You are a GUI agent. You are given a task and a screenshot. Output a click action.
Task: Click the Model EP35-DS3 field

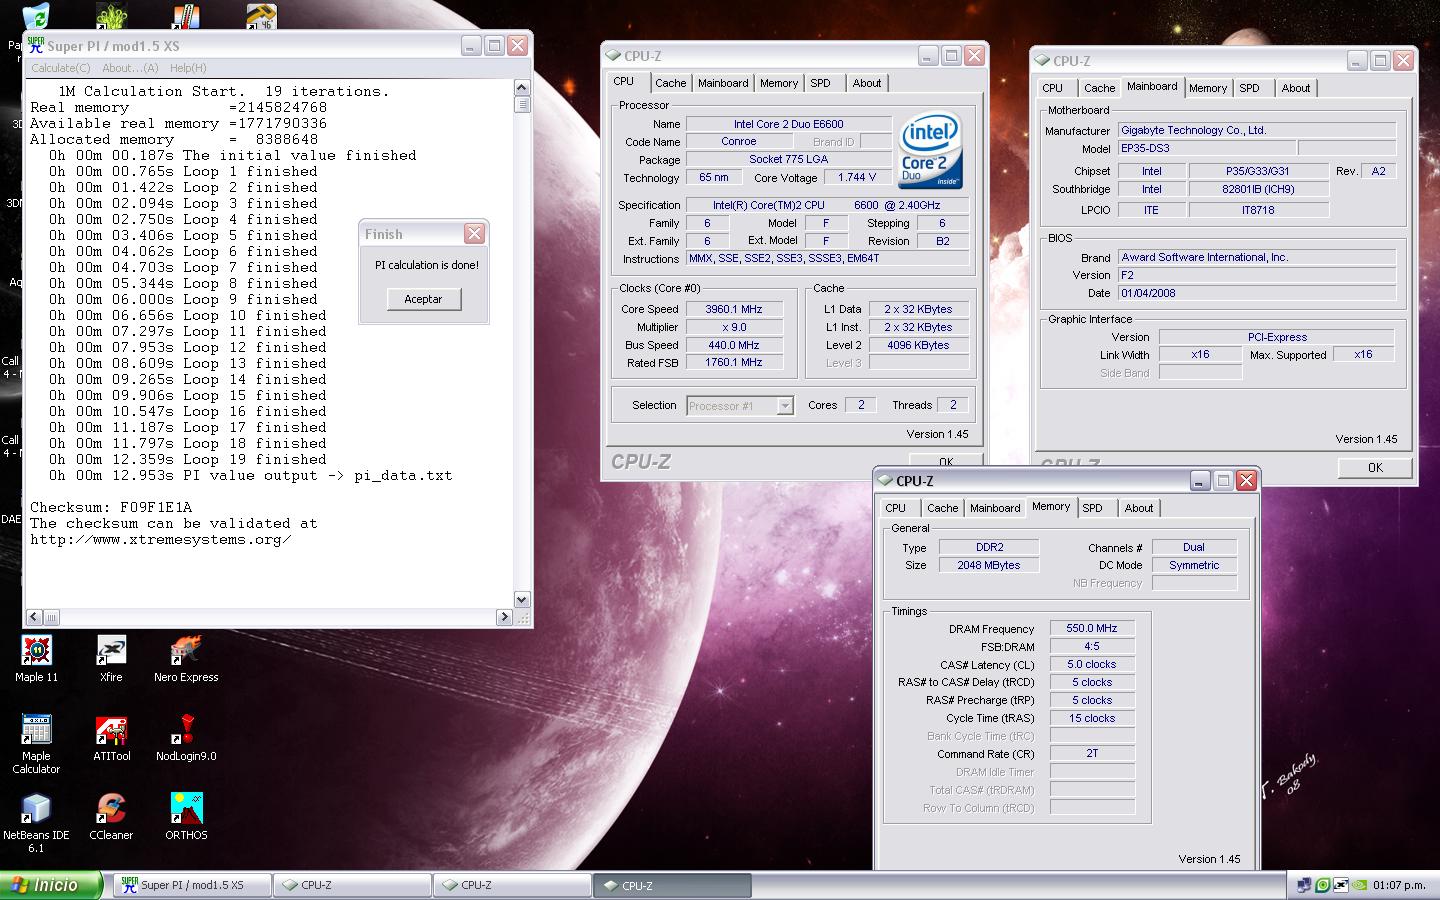[x=1205, y=148]
